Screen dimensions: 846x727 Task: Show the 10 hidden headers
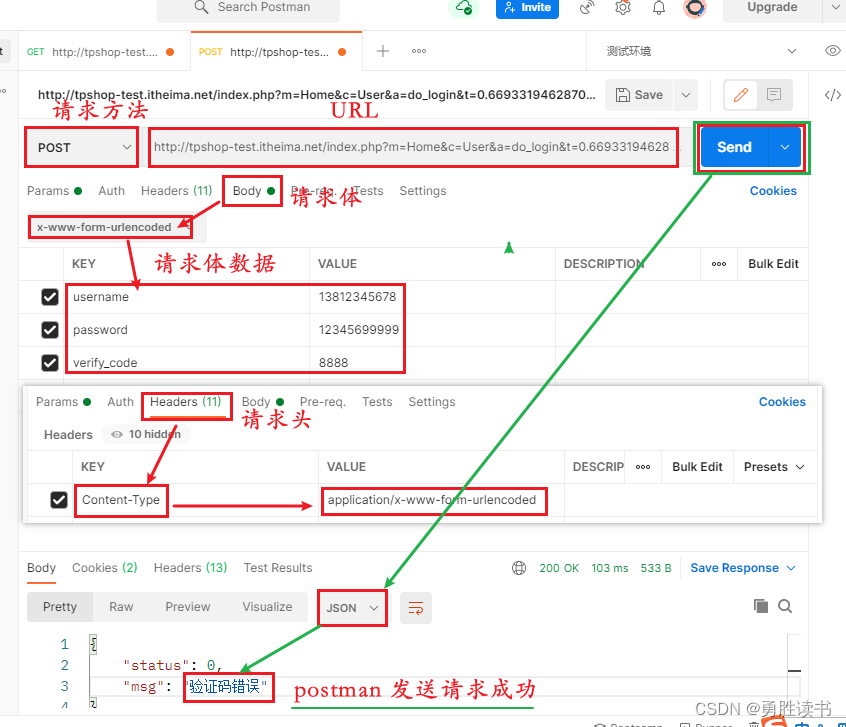click(146, 434)
